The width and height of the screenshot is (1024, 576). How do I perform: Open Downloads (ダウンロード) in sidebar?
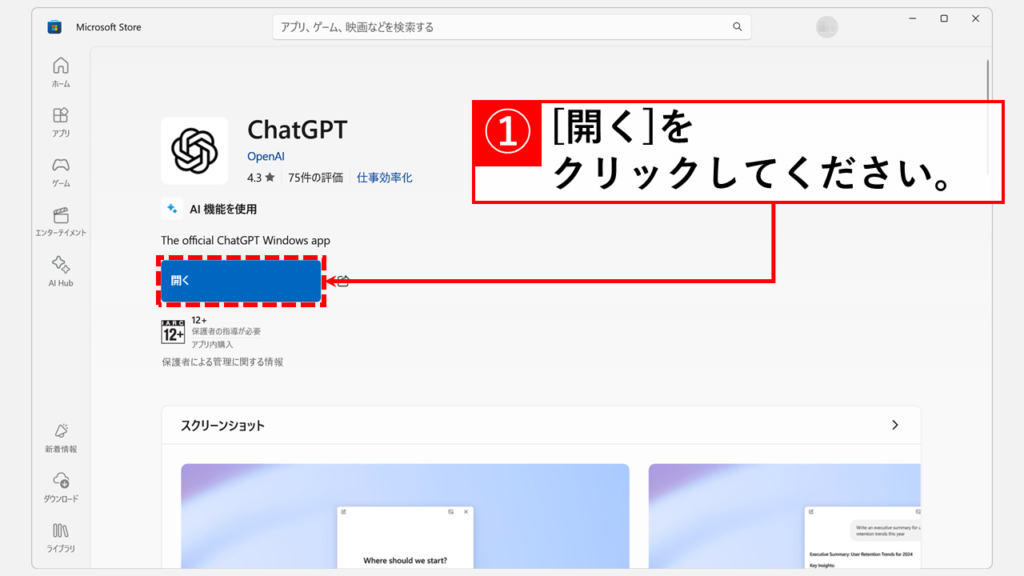click(61, 486)
